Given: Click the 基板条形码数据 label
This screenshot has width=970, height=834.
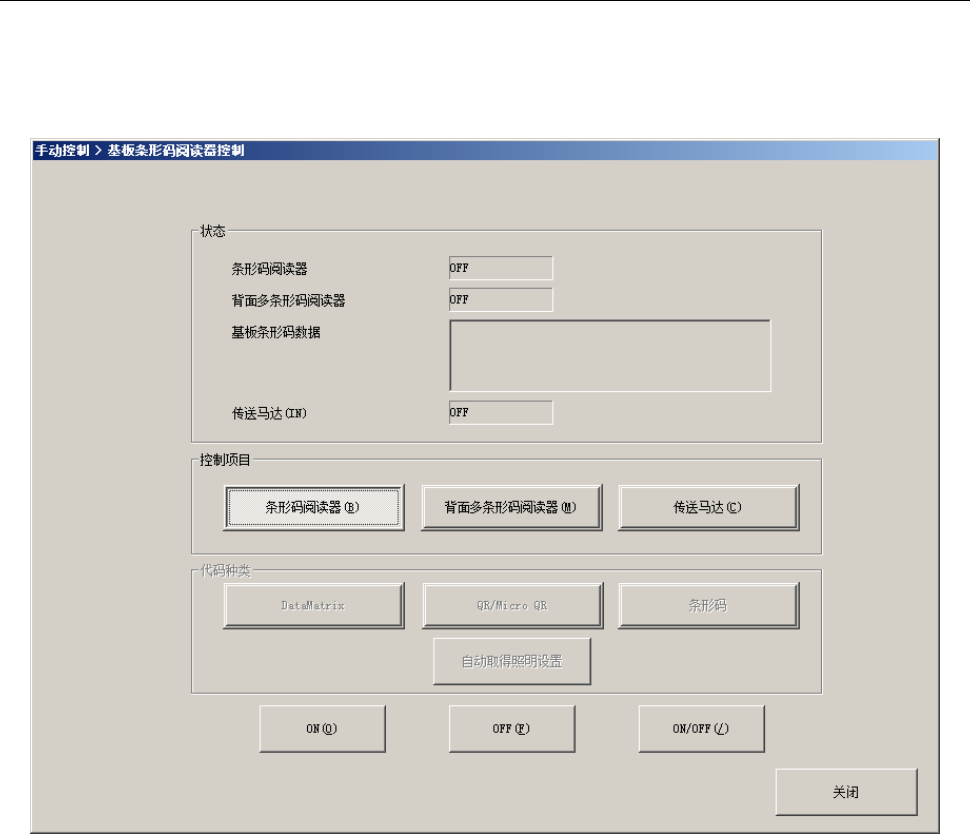Looking at the screenshot, I should [x=276, y=332].
